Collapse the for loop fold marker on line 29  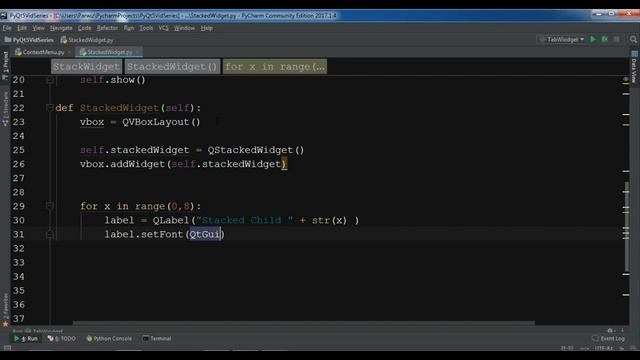point(50,206)
